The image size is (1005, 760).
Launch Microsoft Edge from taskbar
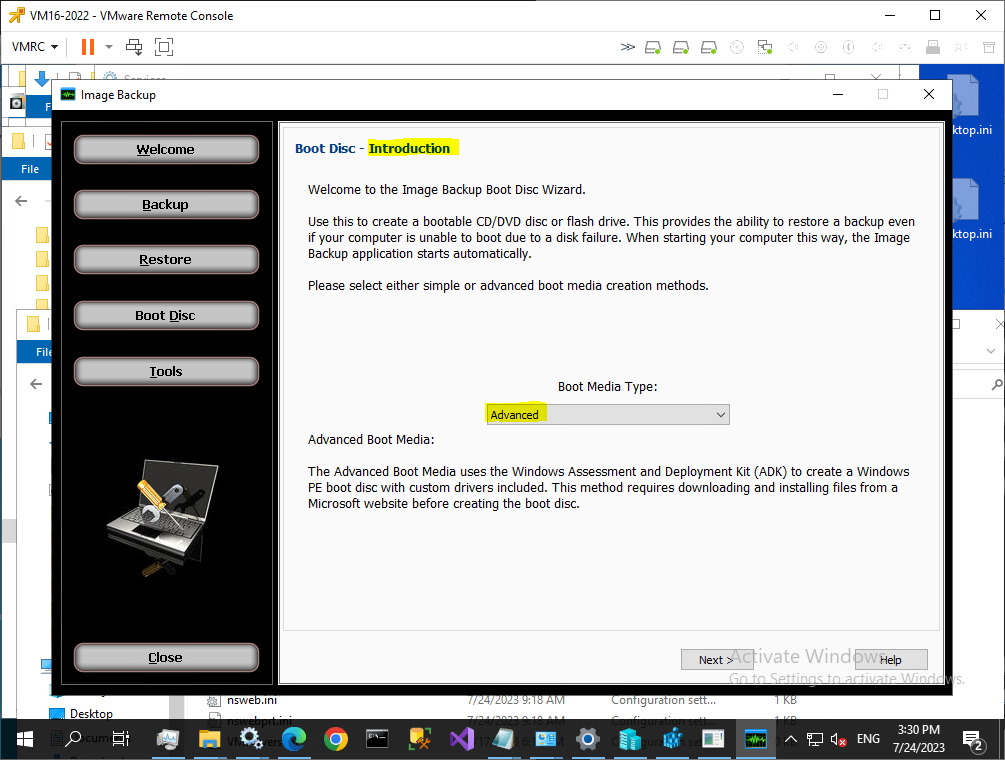[294, 739]
